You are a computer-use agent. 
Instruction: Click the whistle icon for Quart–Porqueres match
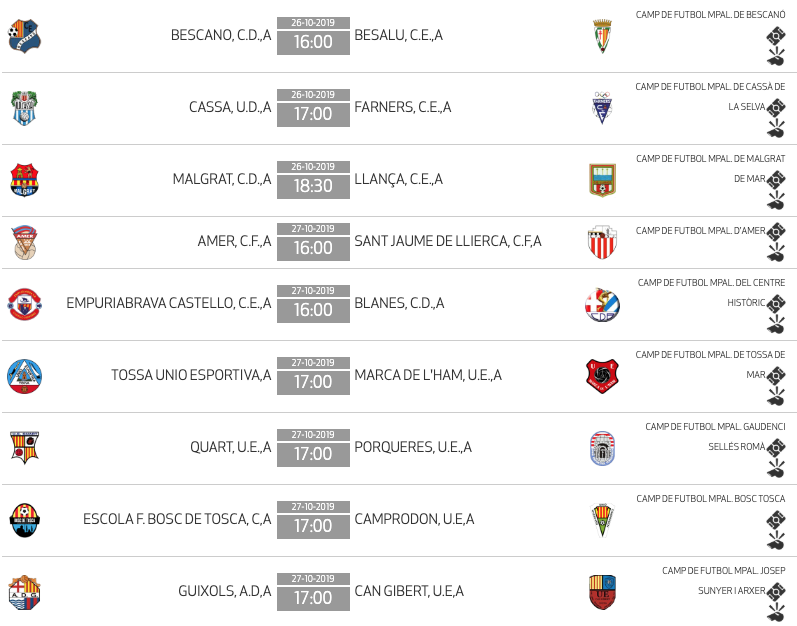pos(775,467)
